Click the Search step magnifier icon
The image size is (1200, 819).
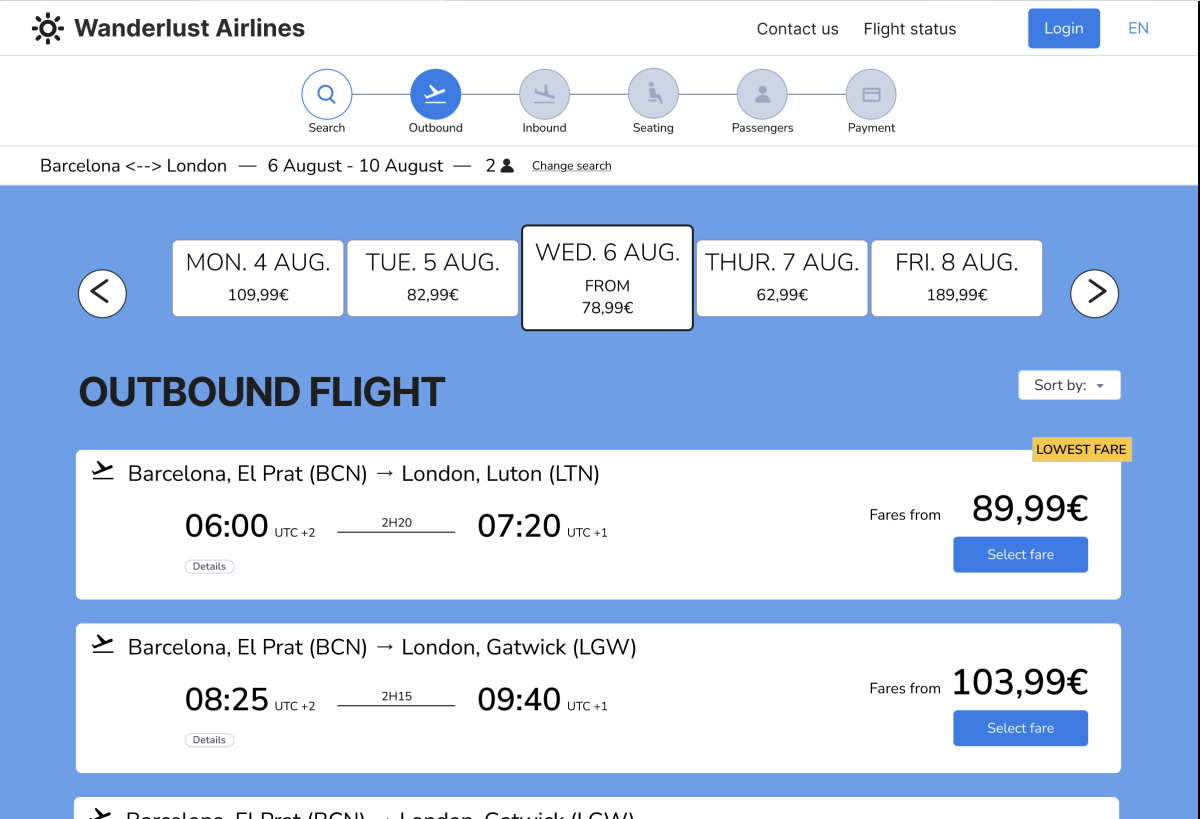(326, 95)
